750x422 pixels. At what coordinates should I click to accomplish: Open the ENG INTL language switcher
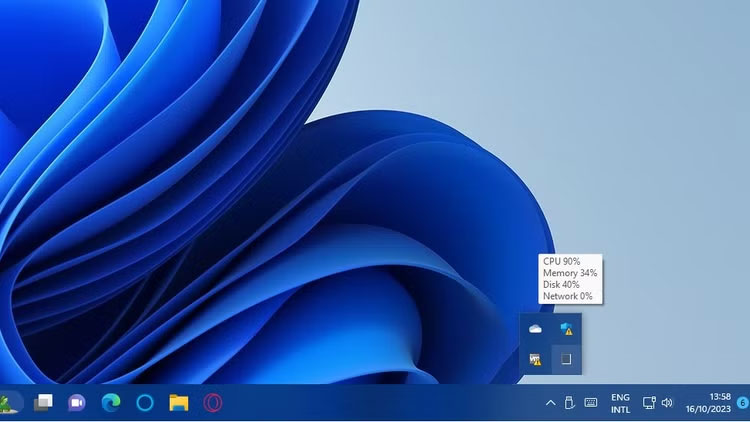pos(620,403)
